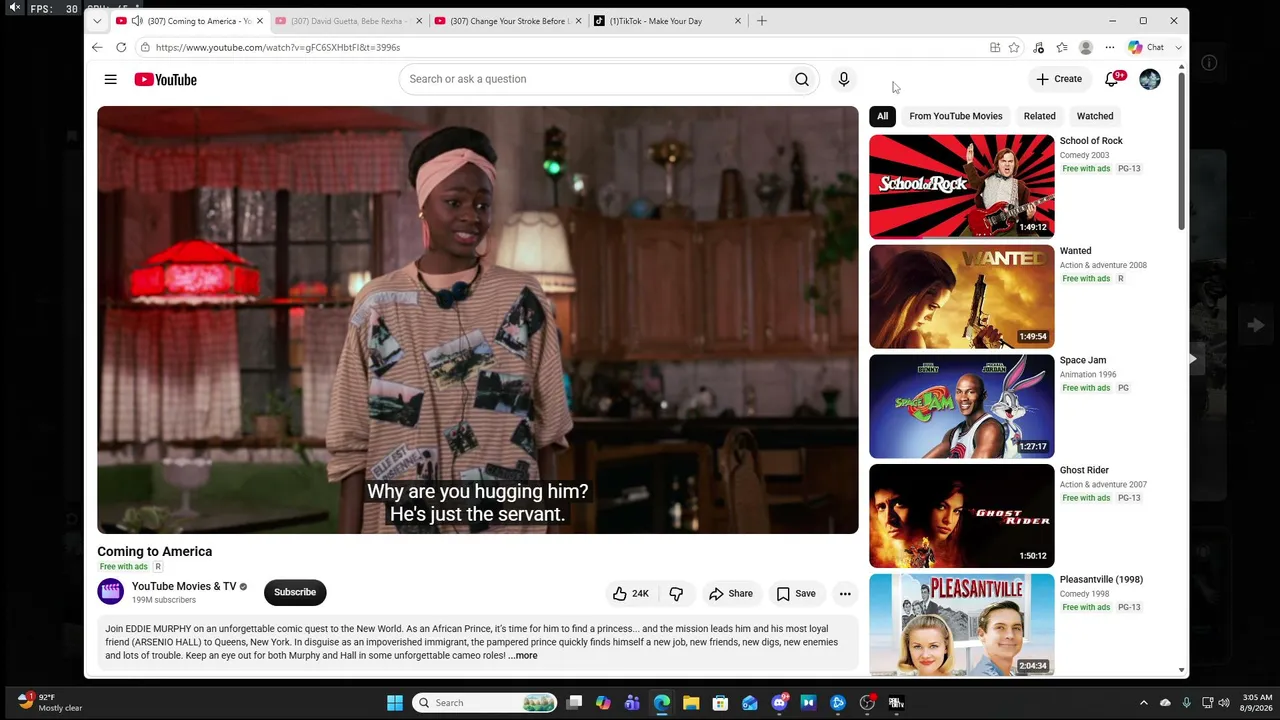Viewport: 1280px width, 720px height.
Task: Click the Wanted movie thumbnail
Action: [x=962, y=297]
